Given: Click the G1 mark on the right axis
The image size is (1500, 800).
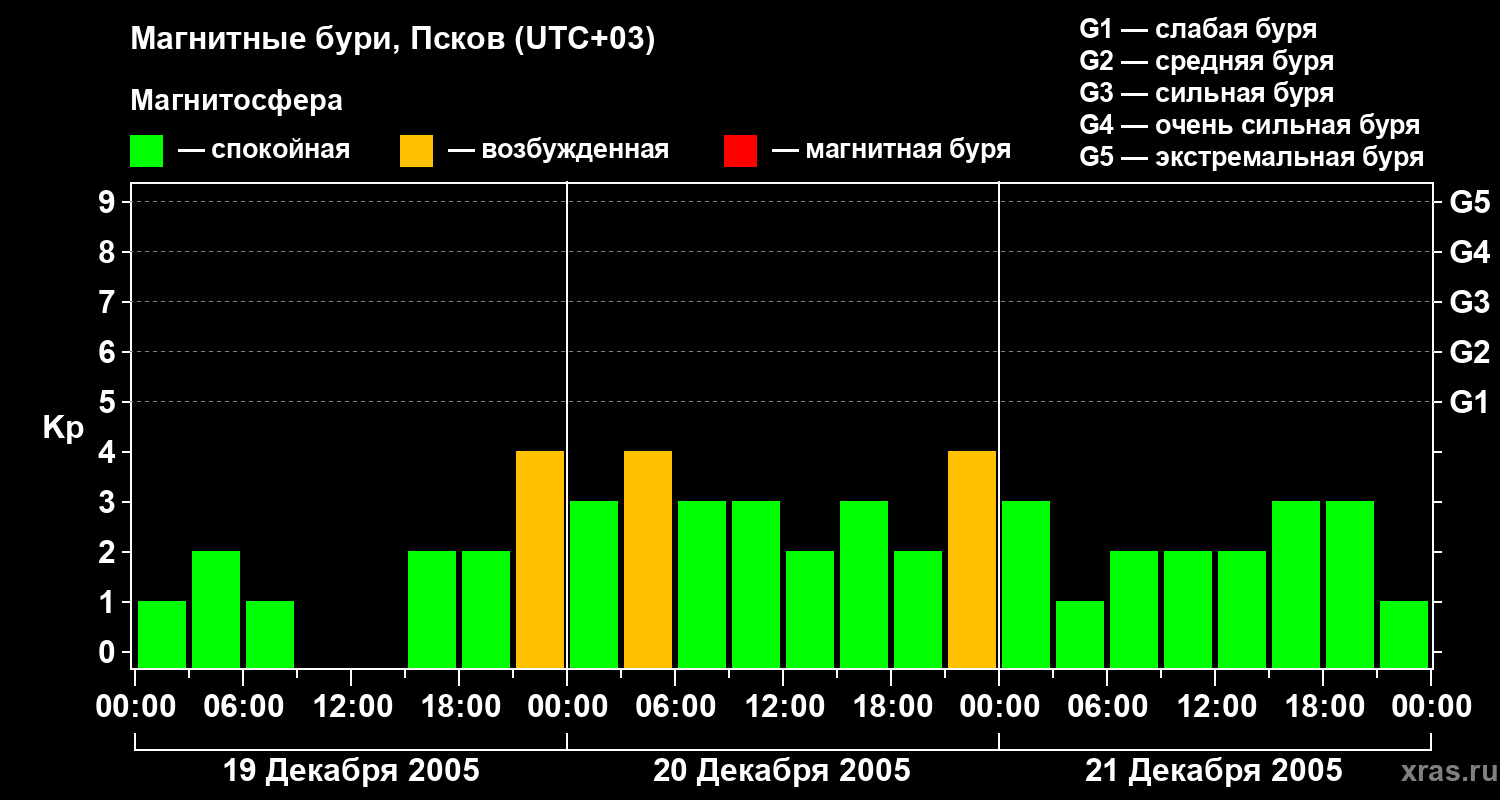Looking at the screenshot, I should click(x=1469, y=402).
